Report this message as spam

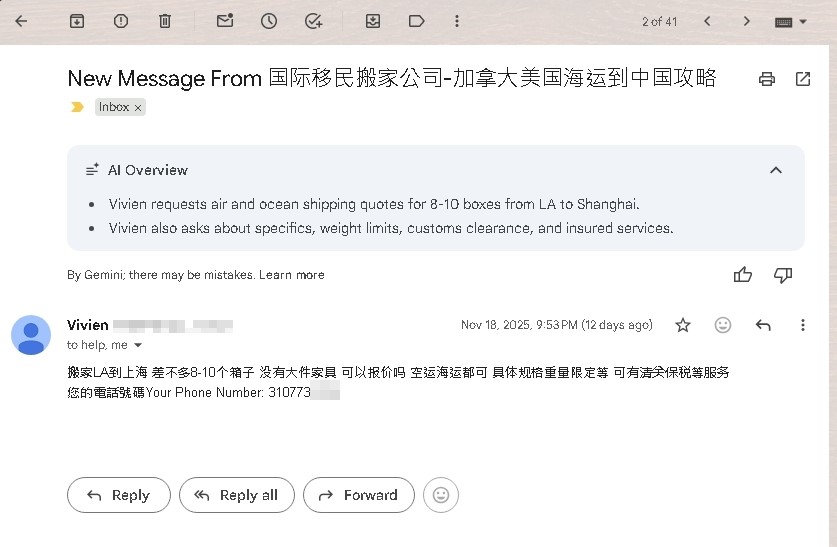click(x=121, y=21)
